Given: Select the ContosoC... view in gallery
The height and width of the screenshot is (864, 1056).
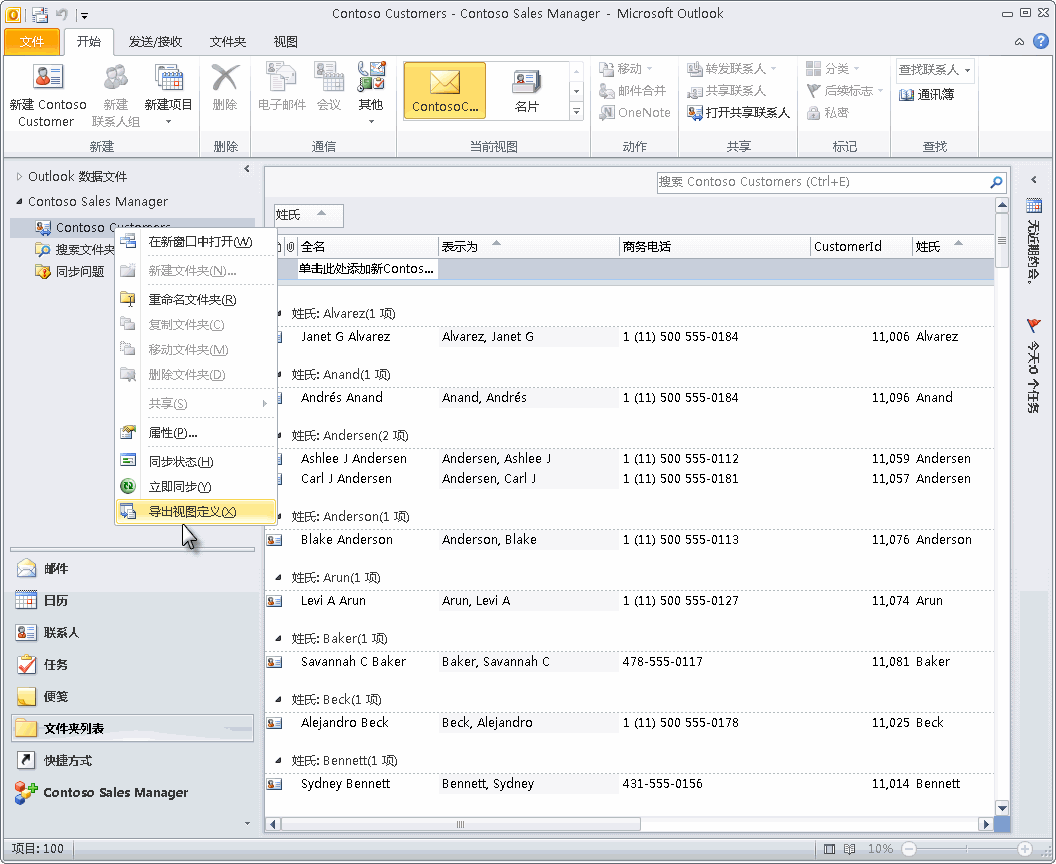Looking at the screenshot, I should click(445, 90).
